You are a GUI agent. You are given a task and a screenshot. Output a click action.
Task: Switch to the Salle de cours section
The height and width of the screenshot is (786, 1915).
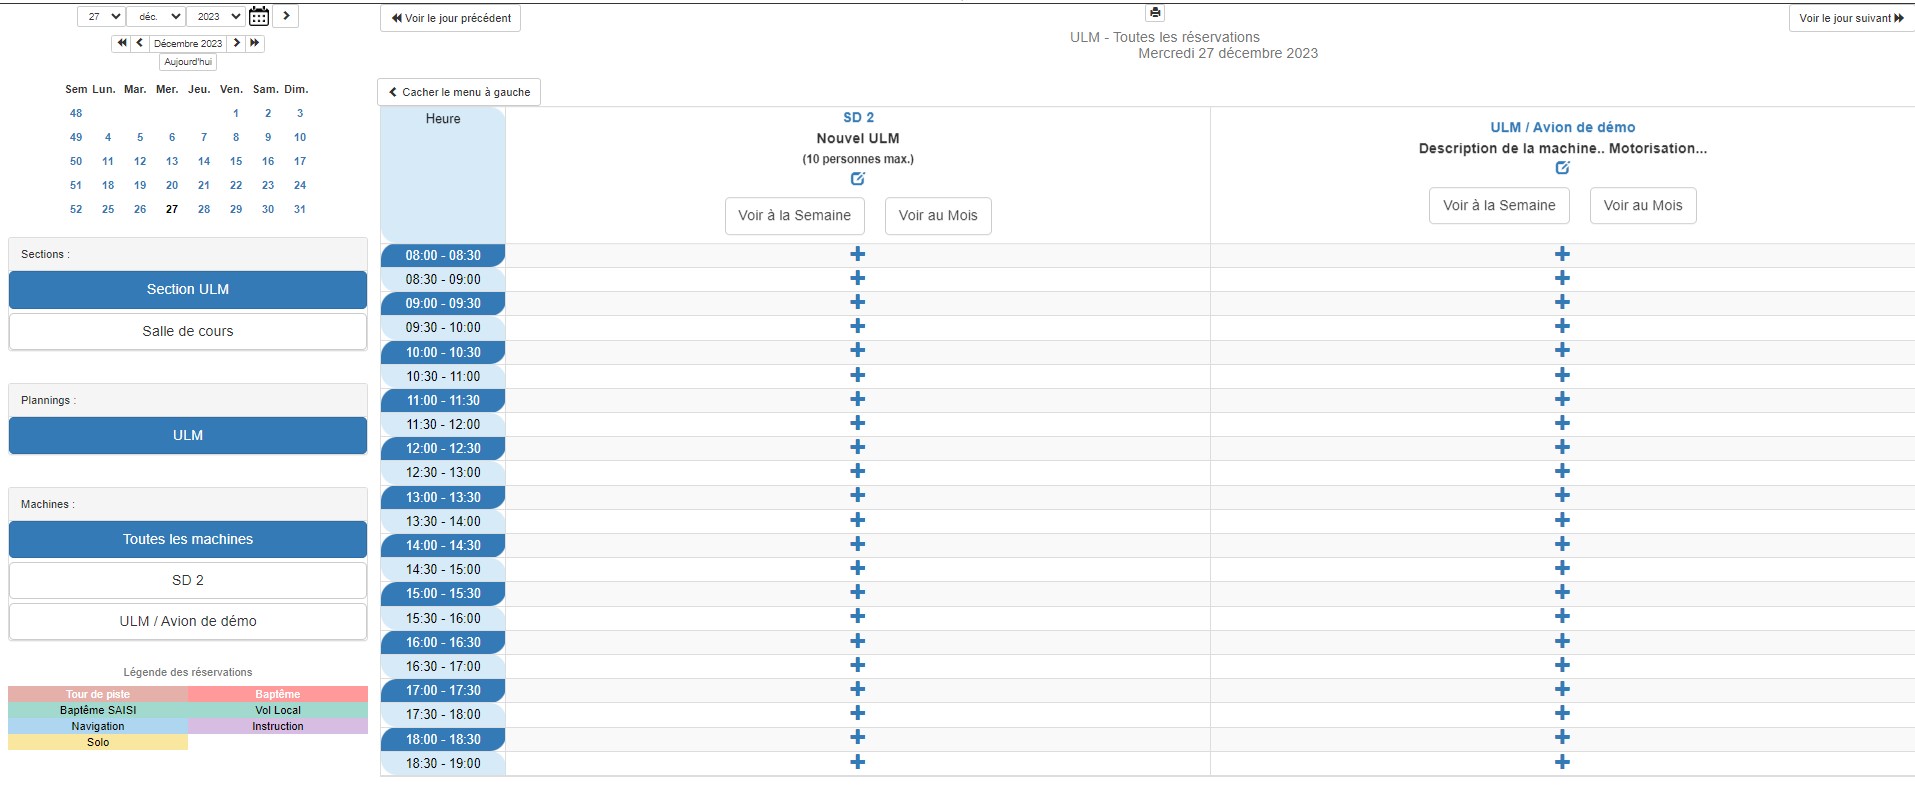[x=188, y=331]
